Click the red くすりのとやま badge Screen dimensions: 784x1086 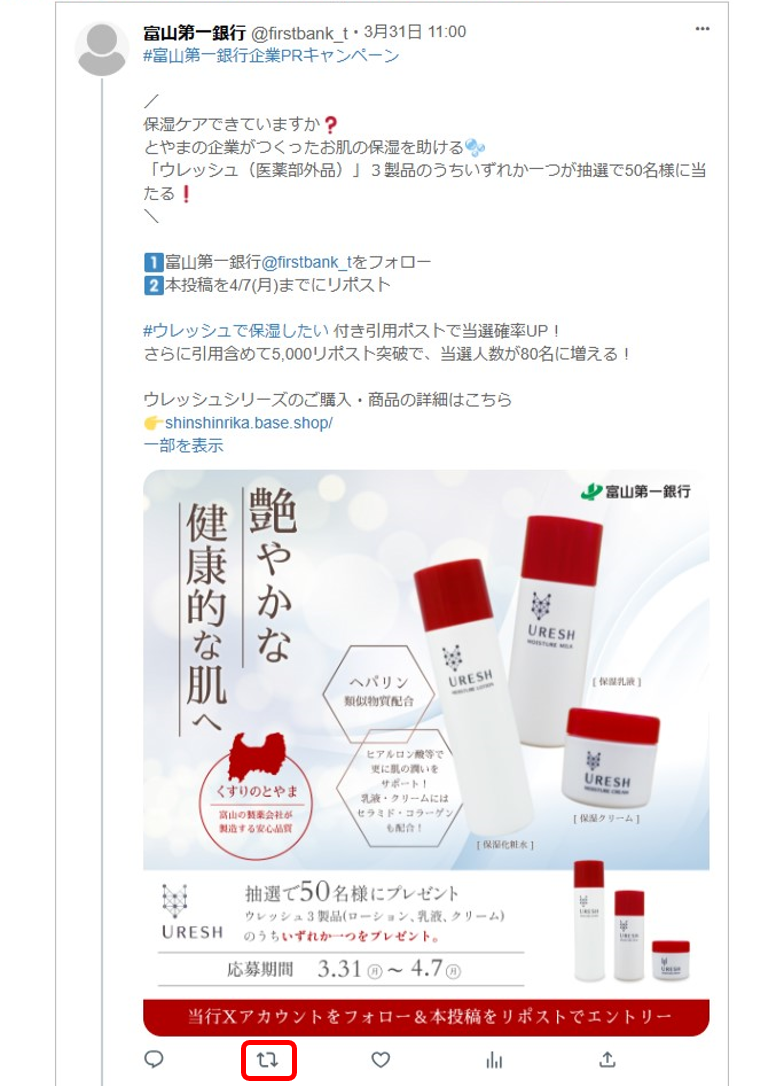(257, 790)
